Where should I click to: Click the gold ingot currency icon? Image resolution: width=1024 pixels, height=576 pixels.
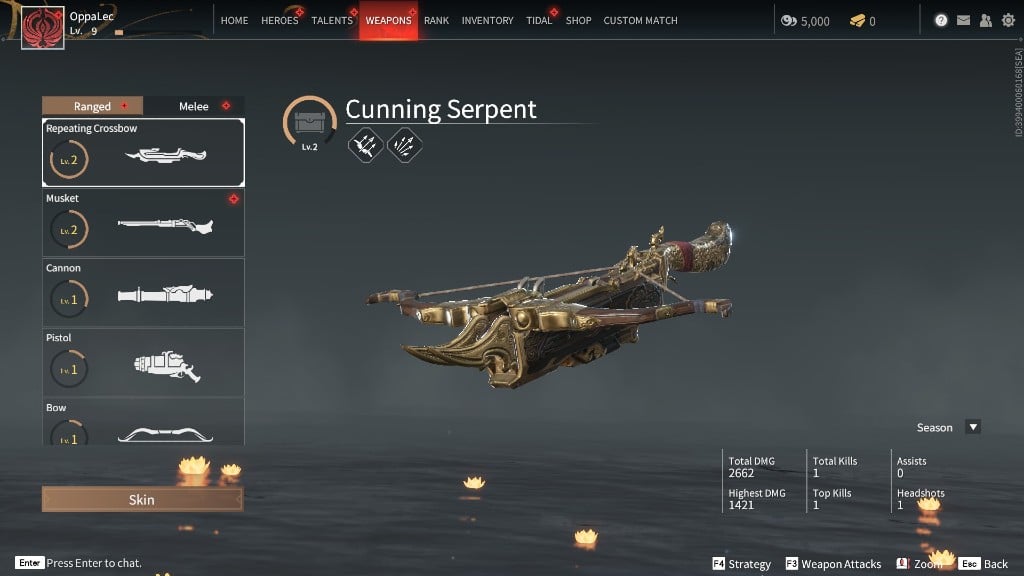click(857, 21)
